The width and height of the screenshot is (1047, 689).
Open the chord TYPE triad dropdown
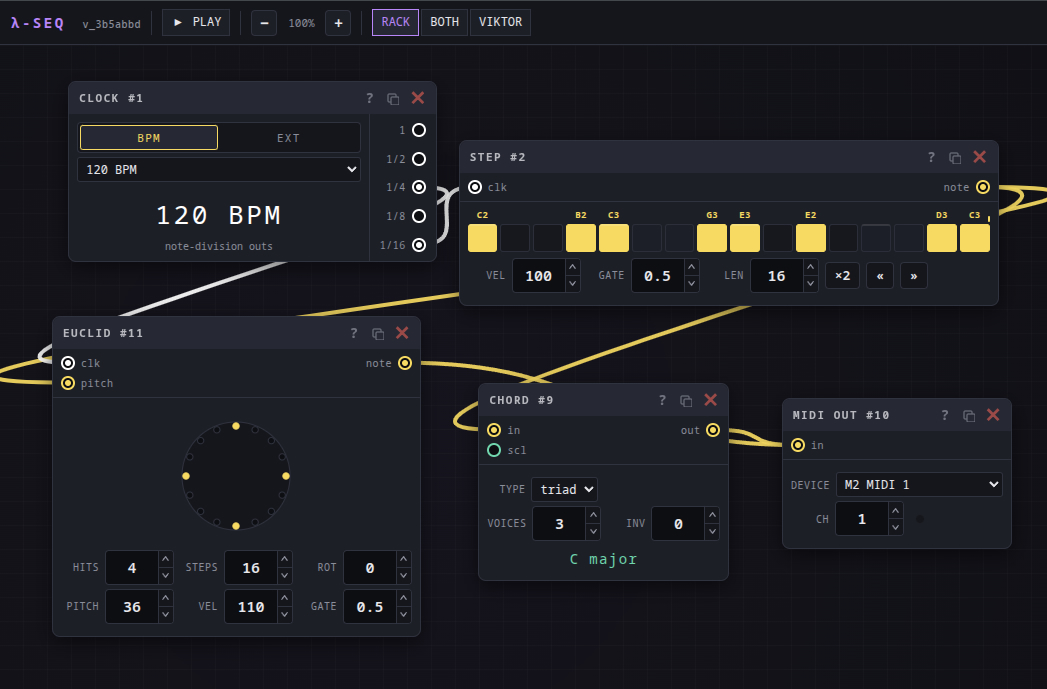click(564, 489)
